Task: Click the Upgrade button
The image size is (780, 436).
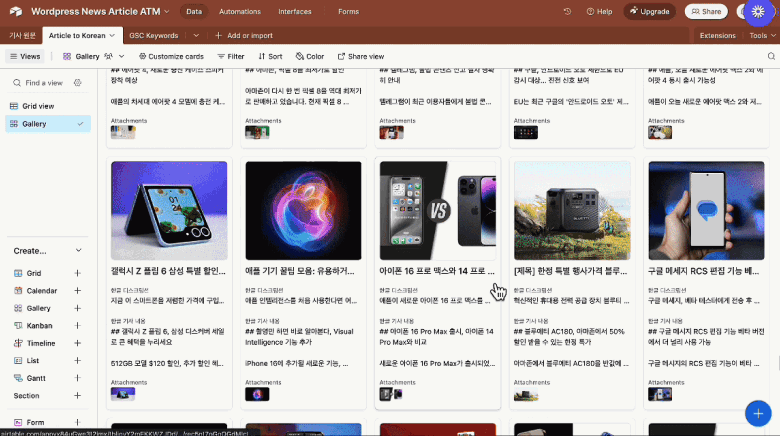Action: click(648, 12)
